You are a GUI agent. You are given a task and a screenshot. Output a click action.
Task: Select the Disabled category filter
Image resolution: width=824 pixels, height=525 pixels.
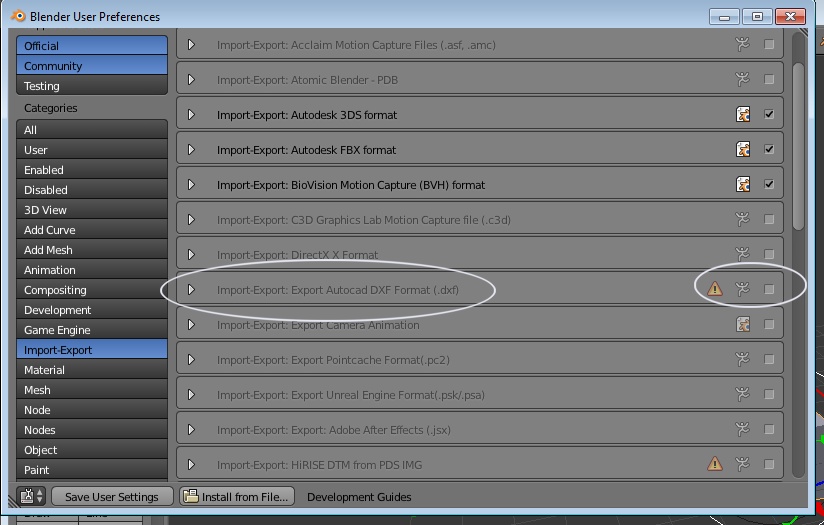tap(92, 189)
